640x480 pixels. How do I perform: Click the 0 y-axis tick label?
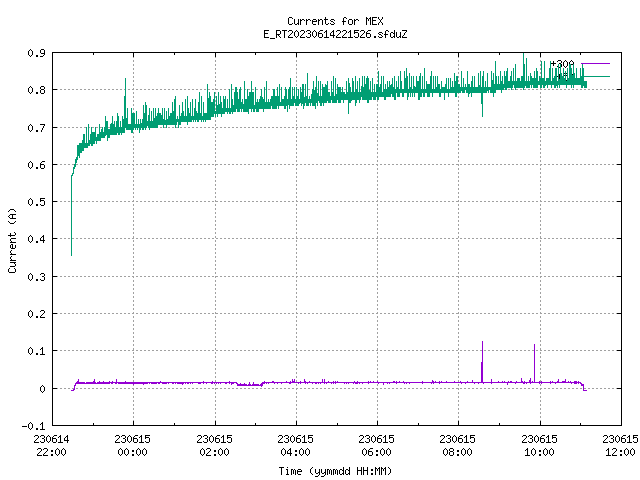coord(42,389)
